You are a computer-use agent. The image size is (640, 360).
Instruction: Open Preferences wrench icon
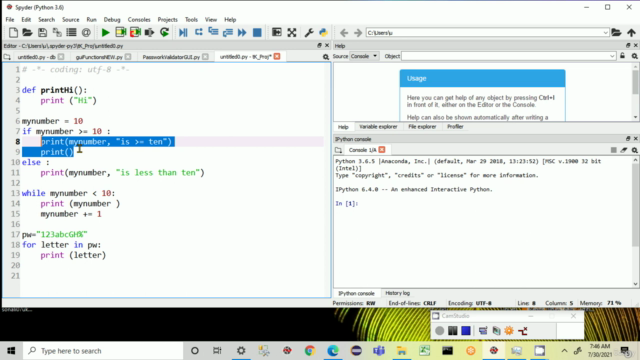(309, 33)
